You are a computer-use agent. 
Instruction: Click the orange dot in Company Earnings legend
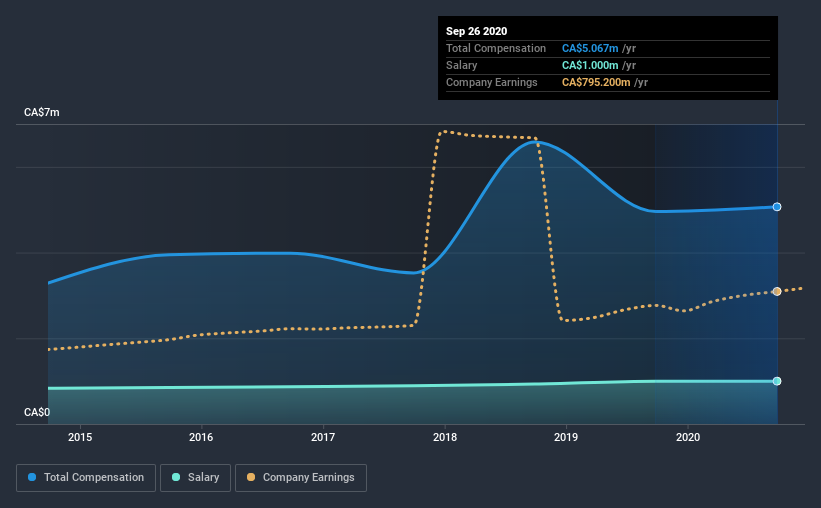pos(251,477)
